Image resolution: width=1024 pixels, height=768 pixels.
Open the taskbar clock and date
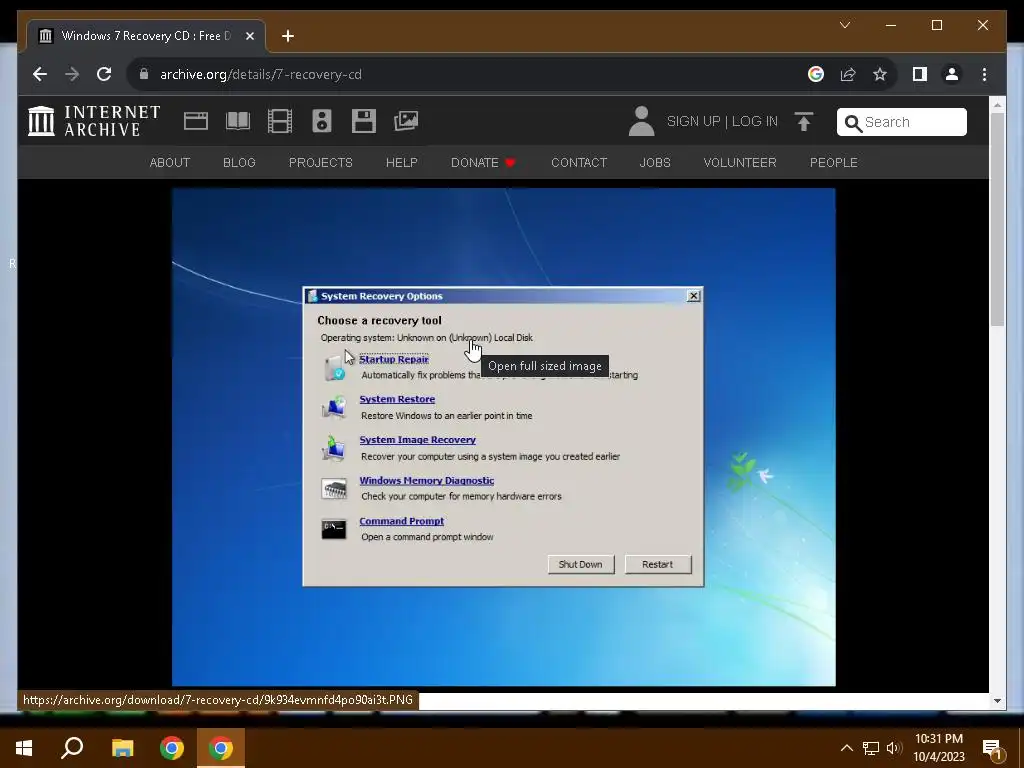coord(938,748)
